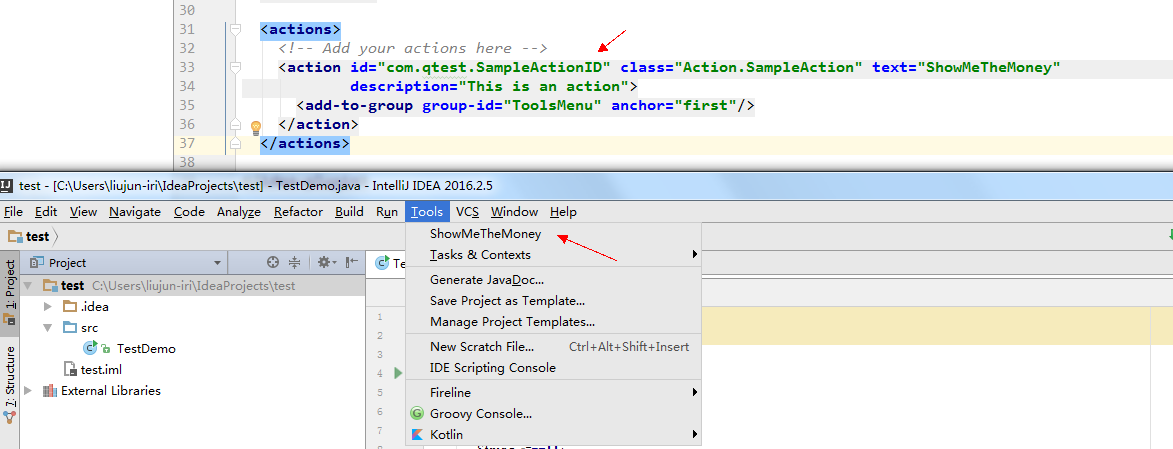Screen dimensions: 1173x449
Task: Open the VCS menu
Action: tap(468, 212)
